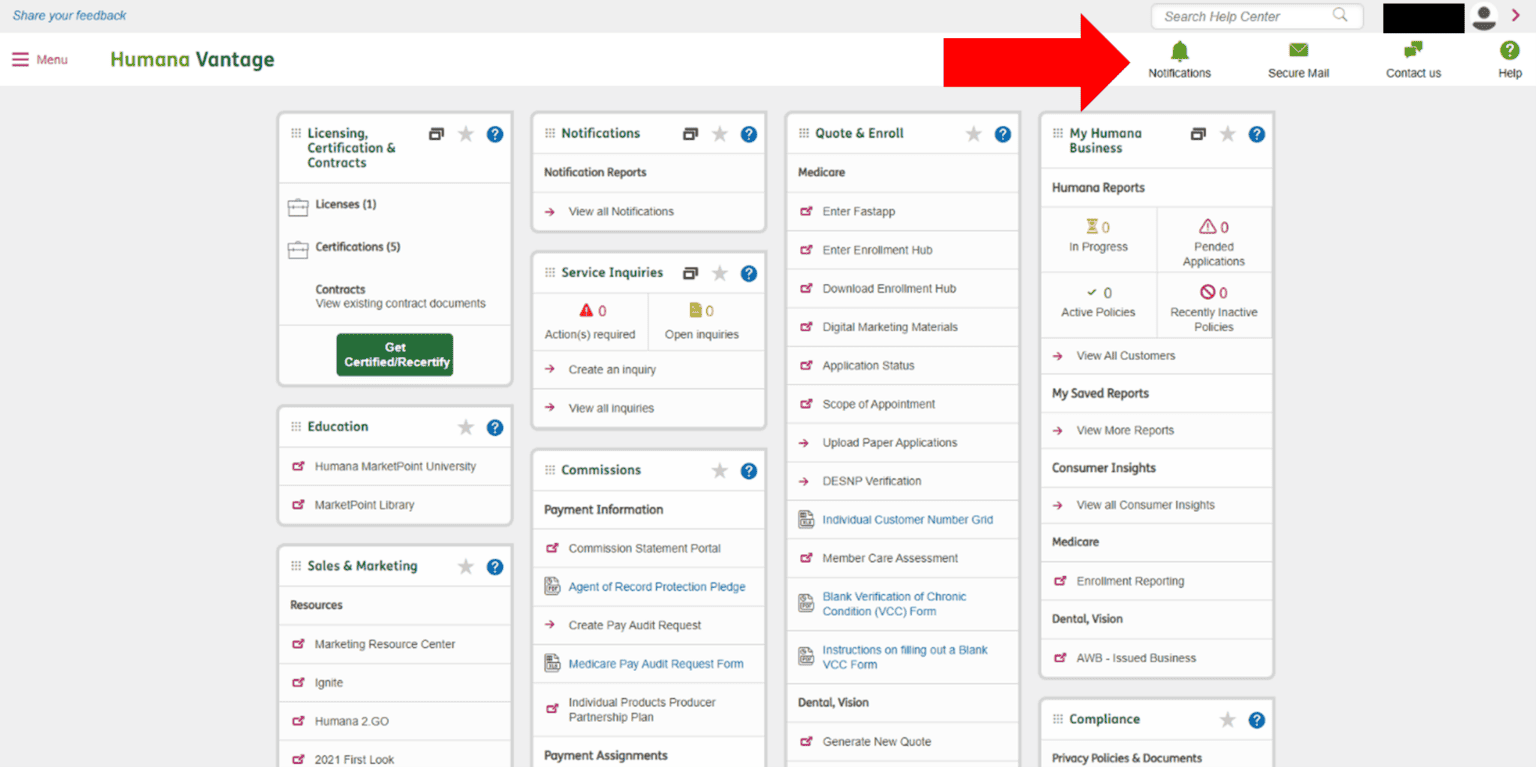Toggle the star on Sales & Marketing tile
The image size is (1536, 767).
pos(465,566)
